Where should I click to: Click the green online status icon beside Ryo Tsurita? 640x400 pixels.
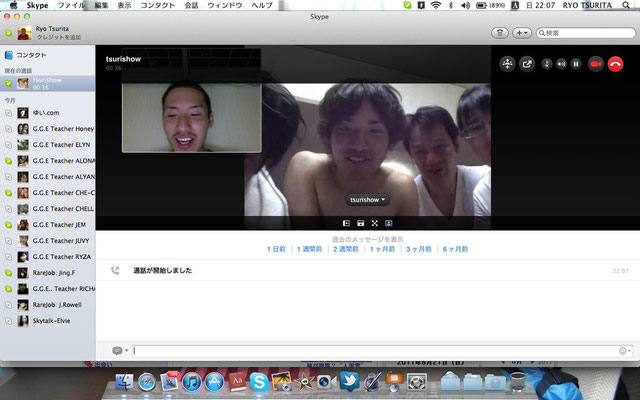[x=8, y=33]
